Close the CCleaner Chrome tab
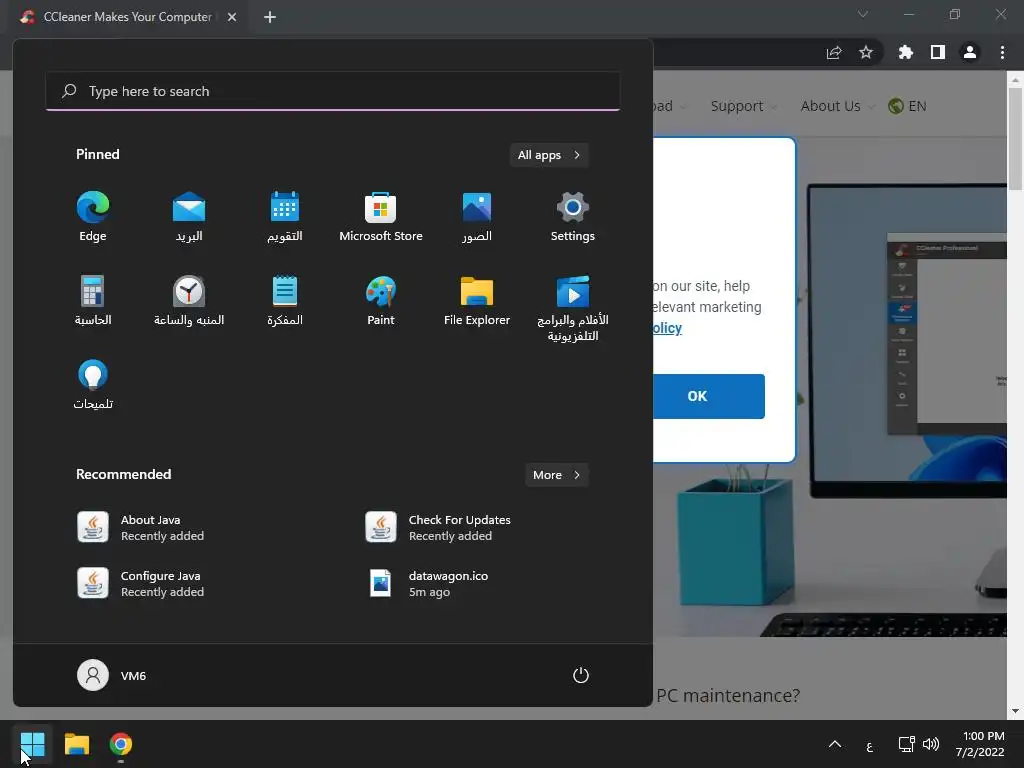Screen dimensions: 1024x768 coord(232,17)
